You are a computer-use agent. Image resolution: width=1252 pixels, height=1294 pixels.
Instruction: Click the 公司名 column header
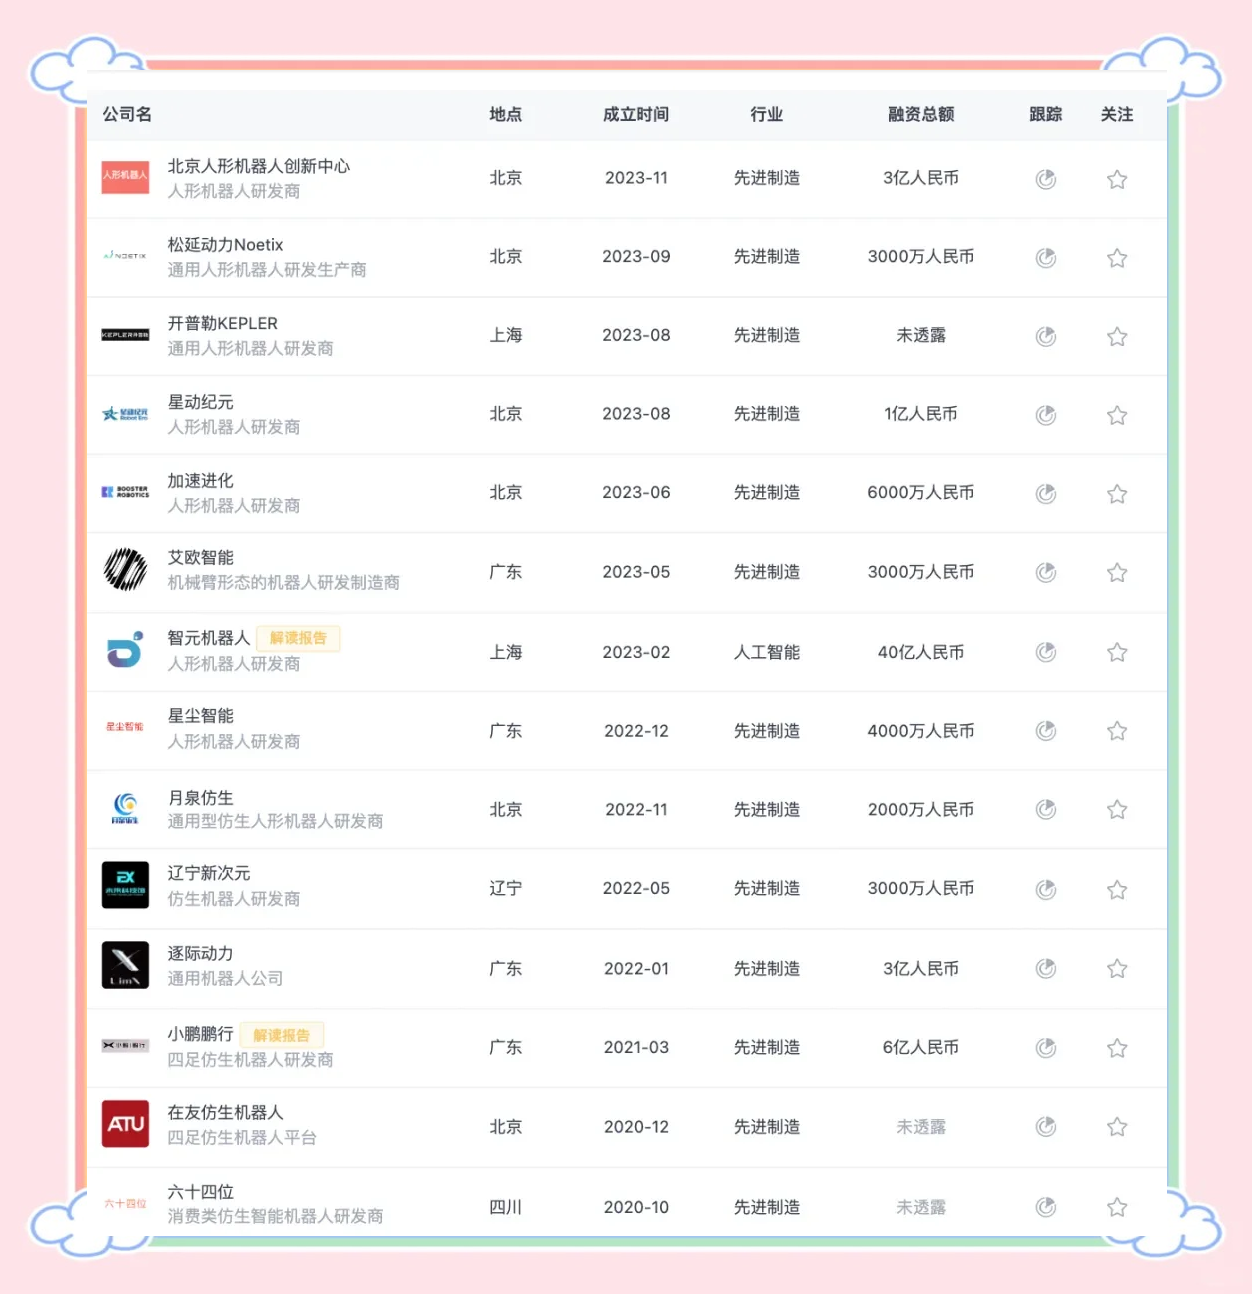click(x=127, y=115)
